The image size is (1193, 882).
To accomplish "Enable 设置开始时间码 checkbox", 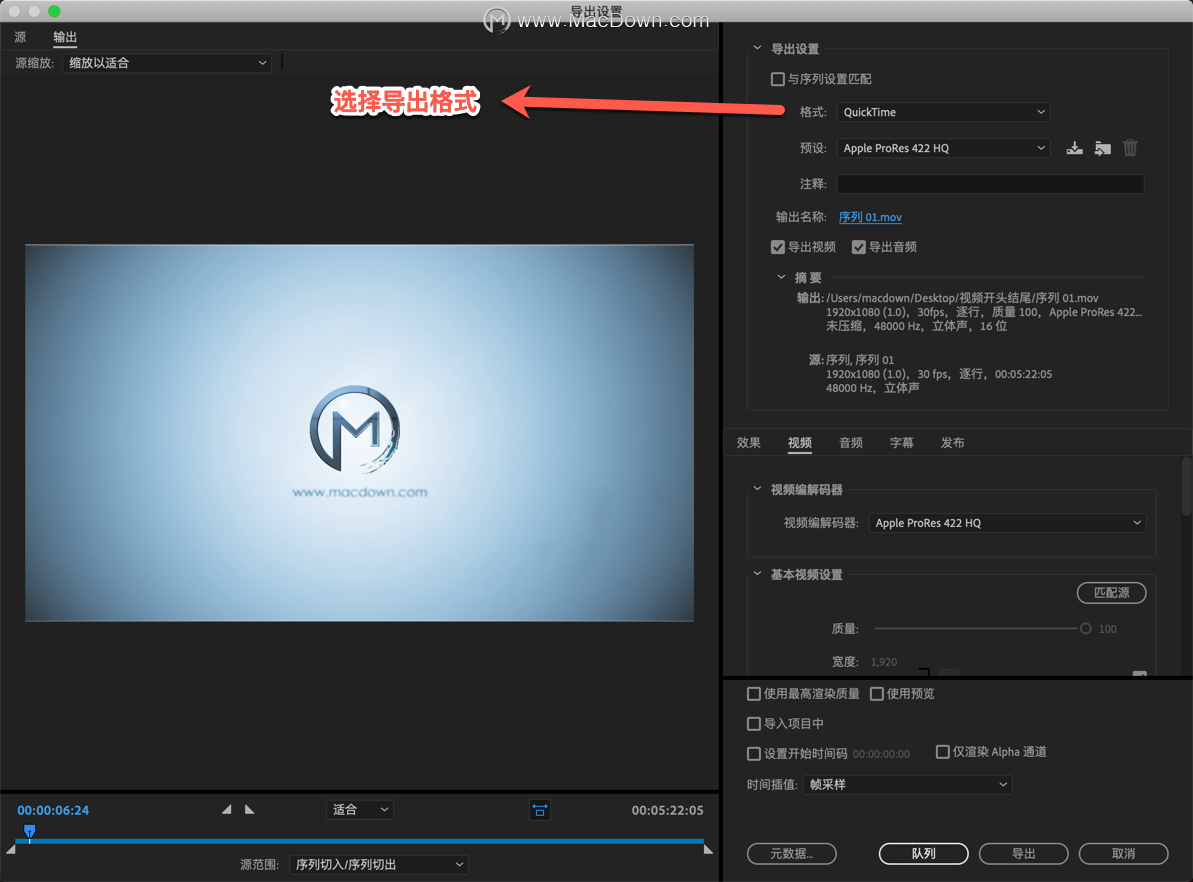I will (x=754, y=753).
